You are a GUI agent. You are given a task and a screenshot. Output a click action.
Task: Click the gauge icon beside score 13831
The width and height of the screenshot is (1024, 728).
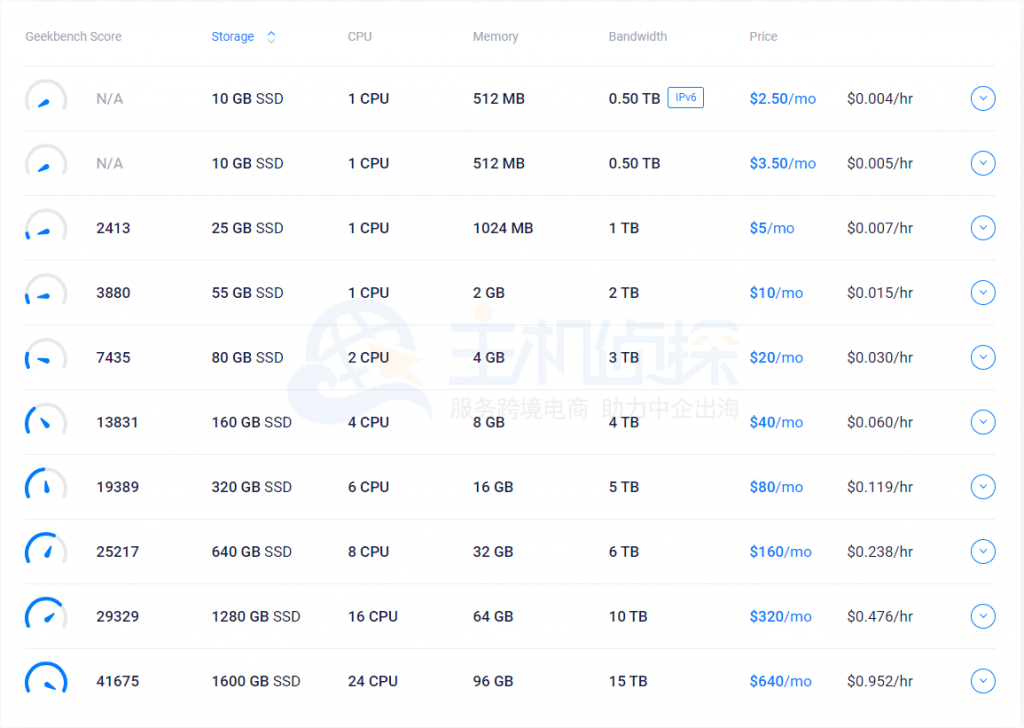point(45,422)
